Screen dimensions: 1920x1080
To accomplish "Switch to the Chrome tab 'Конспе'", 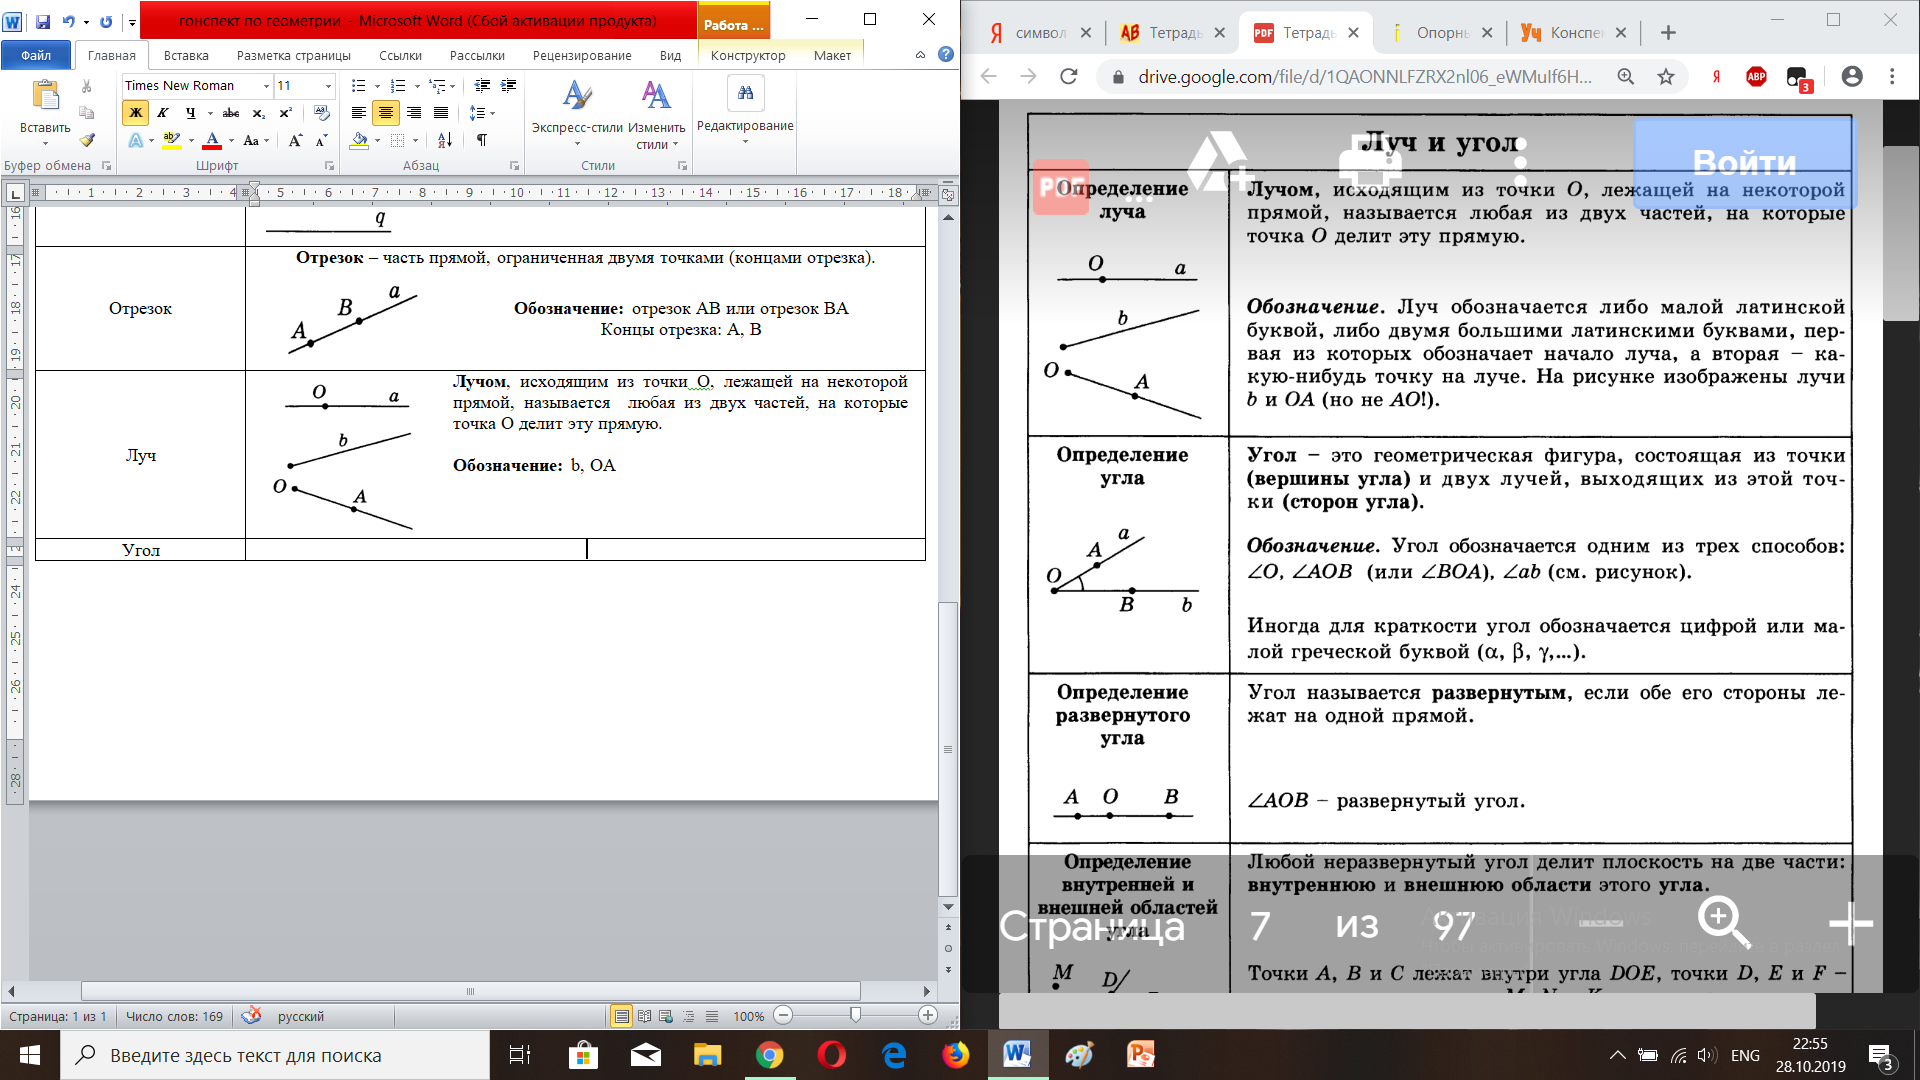I will pos(1574,33).
